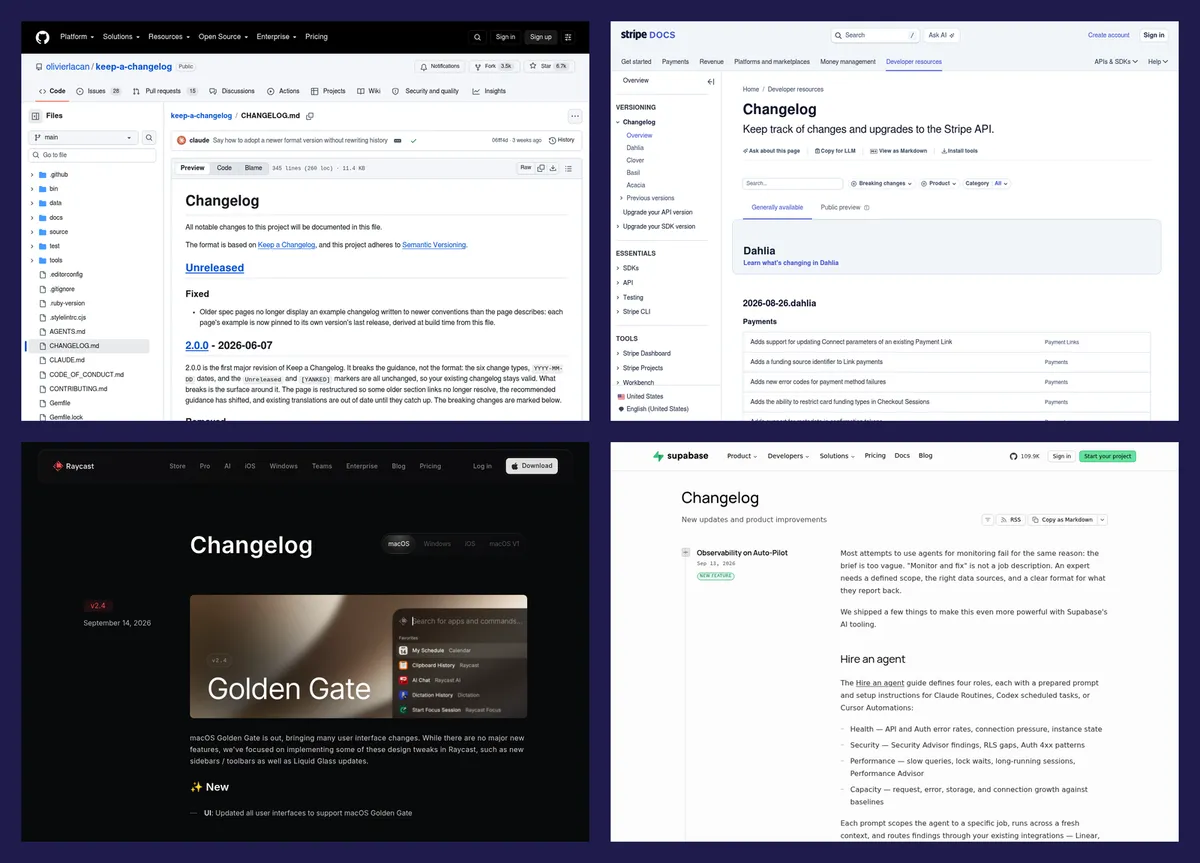This screenshot has width=1200, height=863.
Task: Select the Code view tab next to Preview
Action: pyautogui.click(x=224, y=168)
